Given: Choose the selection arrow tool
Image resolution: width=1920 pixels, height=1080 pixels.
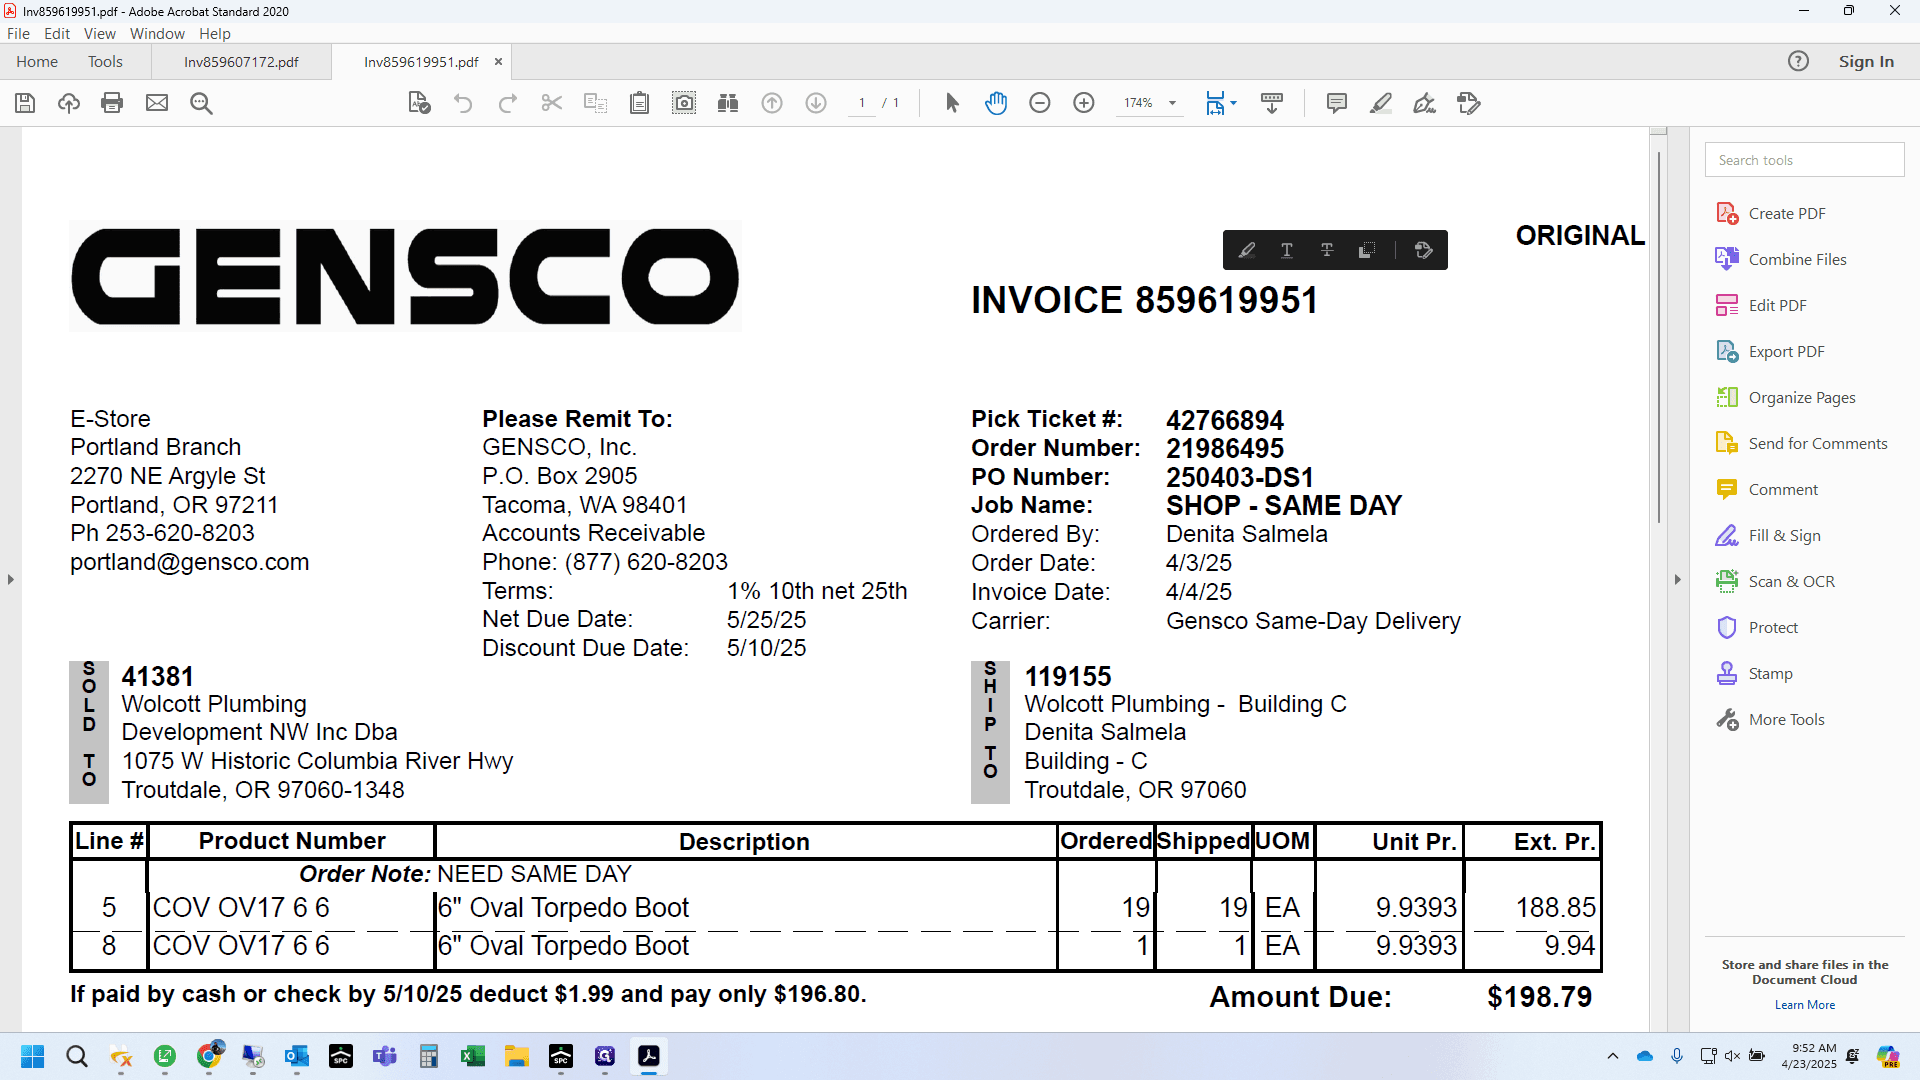Looking at the screenshot, I should (x=952, y=103).
